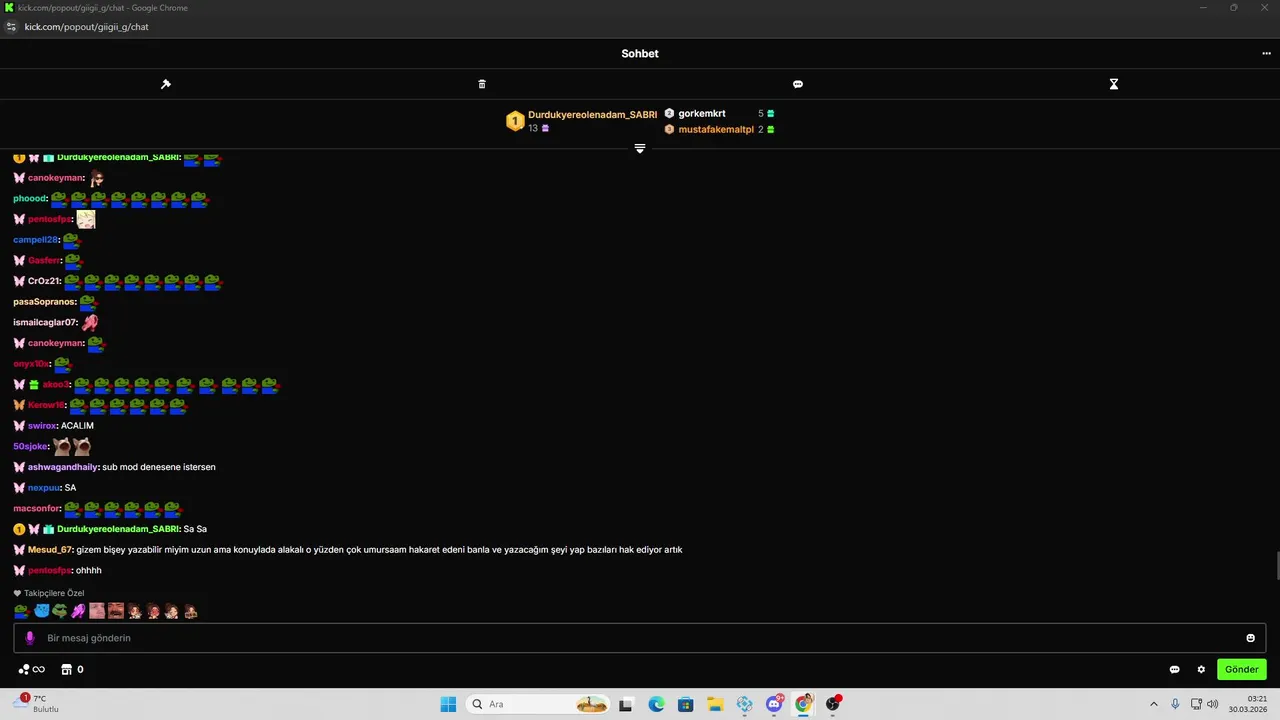Click Kerow16 username in chat

[46, 405]
